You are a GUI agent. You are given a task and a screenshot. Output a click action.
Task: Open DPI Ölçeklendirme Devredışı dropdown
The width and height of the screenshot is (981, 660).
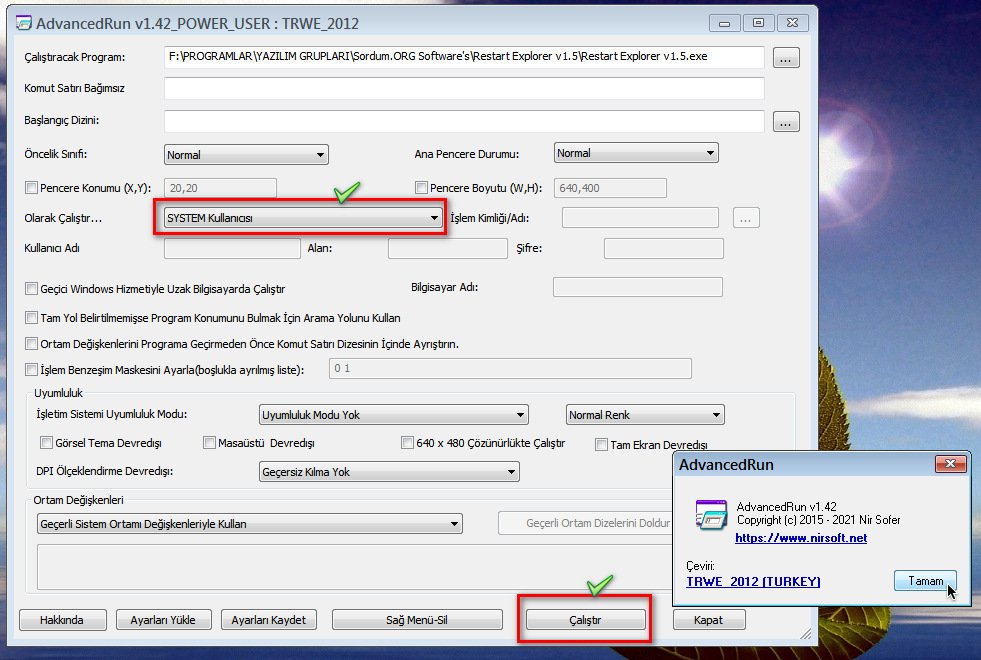(389, 472)
